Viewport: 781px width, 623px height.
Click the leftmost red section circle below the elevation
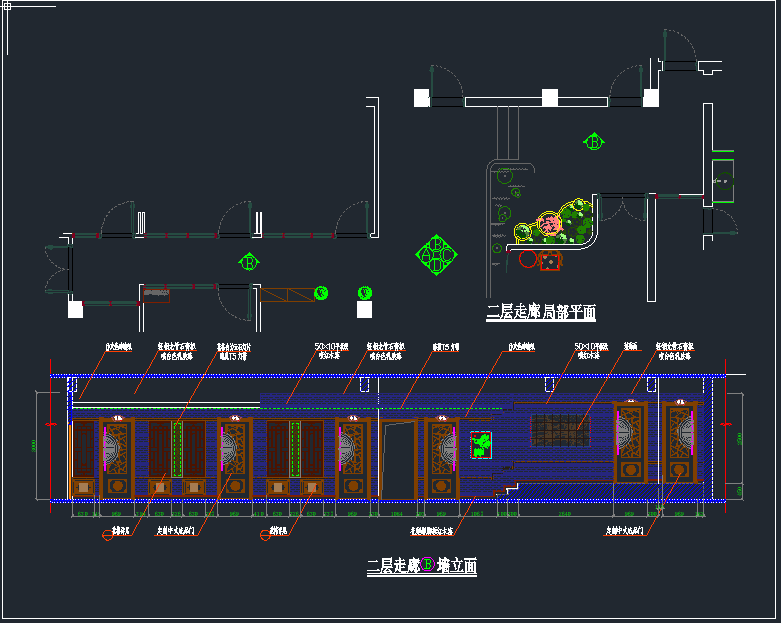coord(108,535)
